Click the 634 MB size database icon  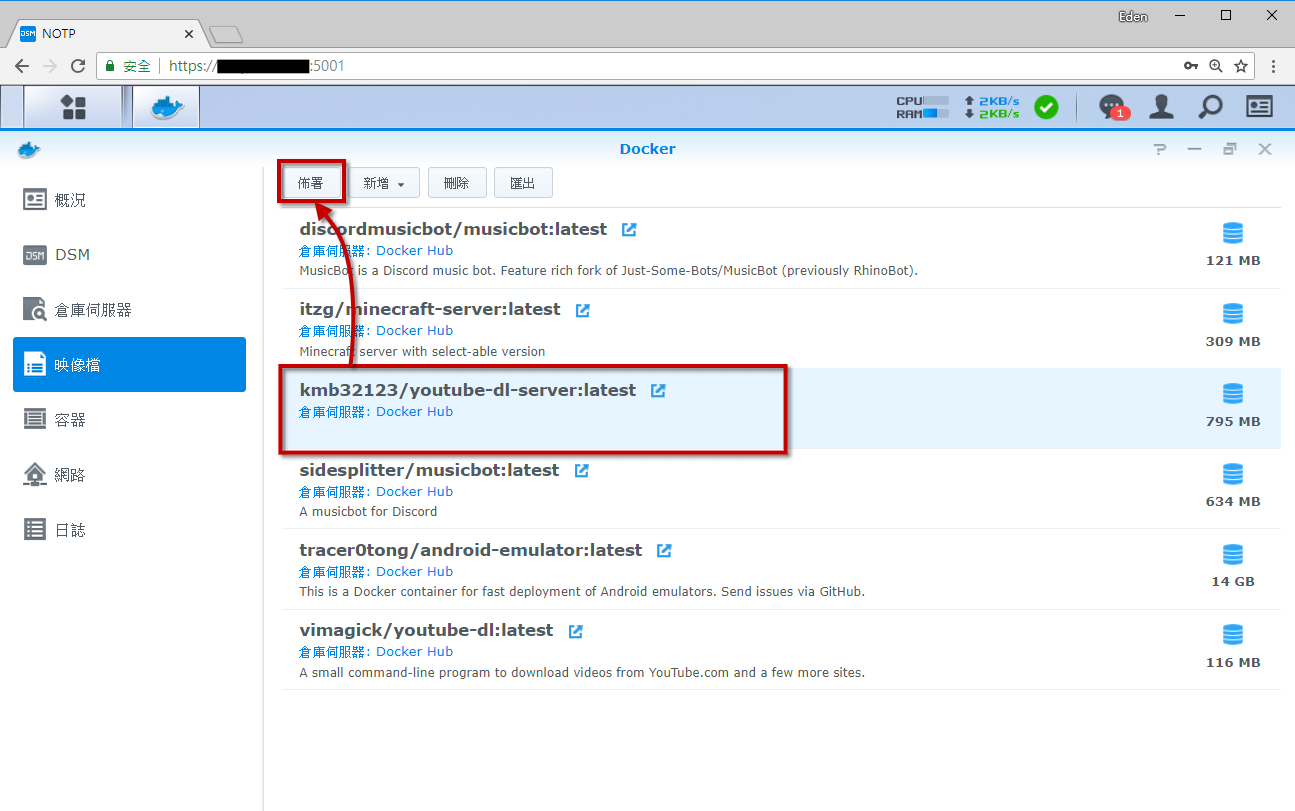[1233, 474]
